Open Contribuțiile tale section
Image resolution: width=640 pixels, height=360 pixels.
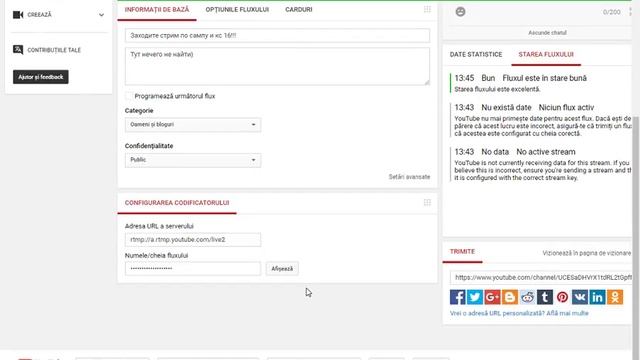pyautogui.click(x=54, y=50)
